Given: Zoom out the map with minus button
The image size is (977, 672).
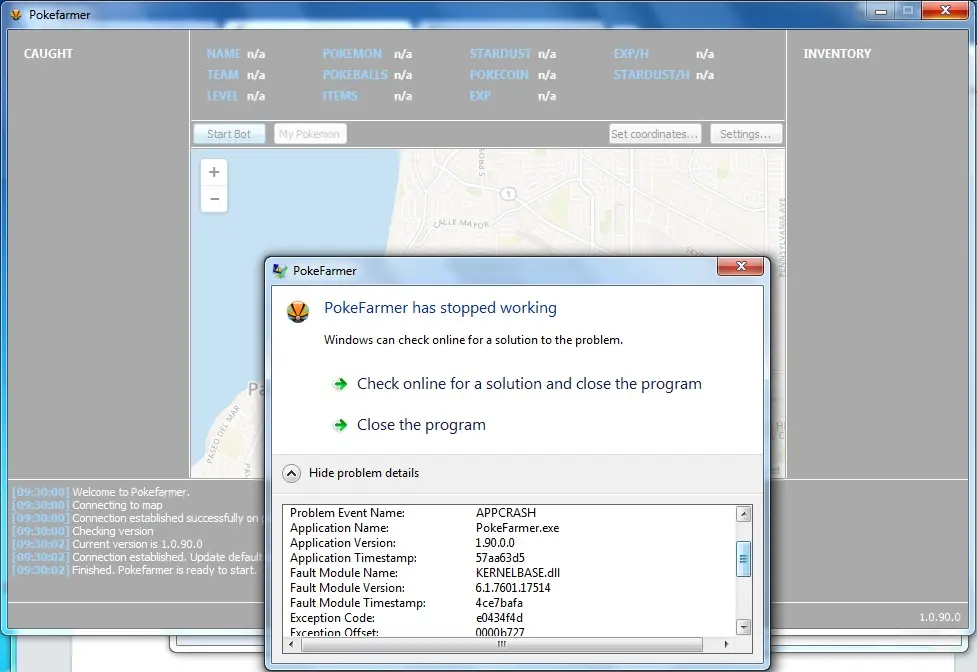Looking at the screenshot, I should click(x=214, y=199).
